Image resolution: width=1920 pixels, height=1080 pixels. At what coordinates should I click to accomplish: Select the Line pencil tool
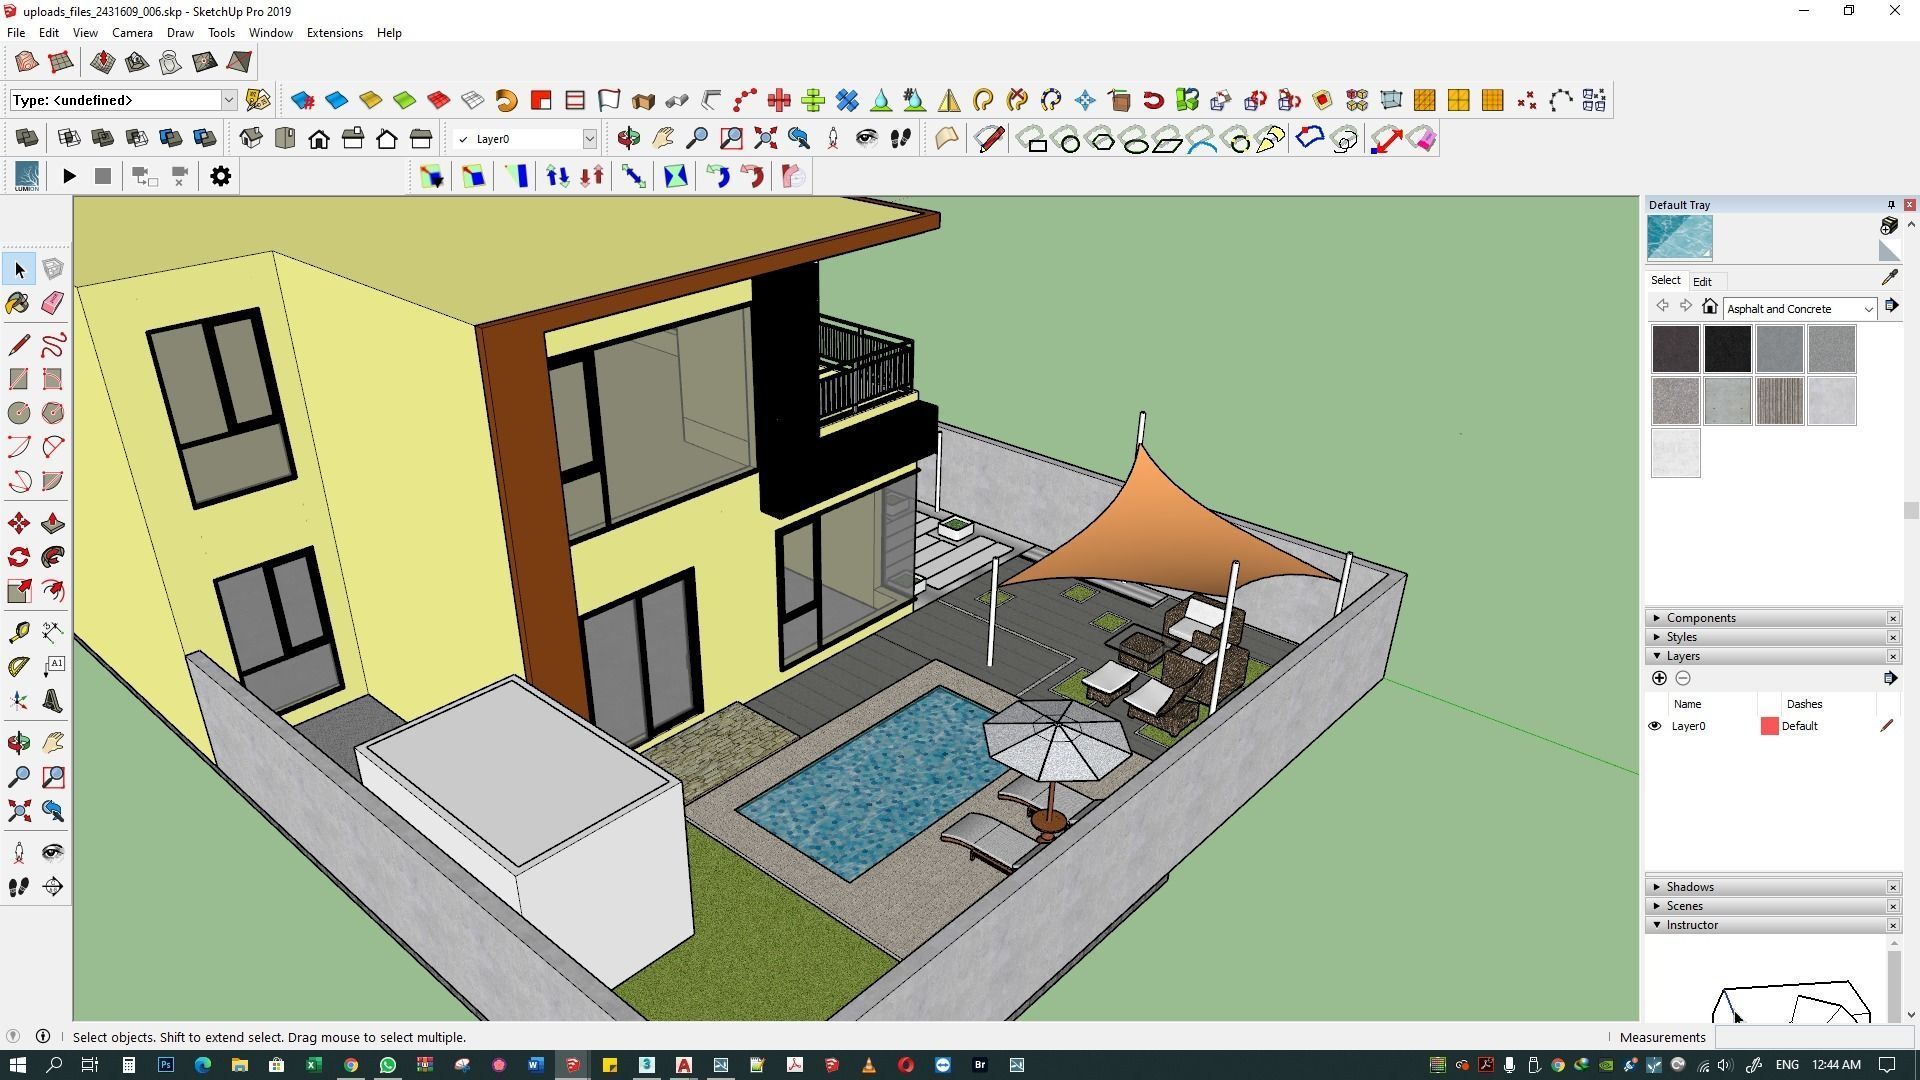[x=18, y=345]
